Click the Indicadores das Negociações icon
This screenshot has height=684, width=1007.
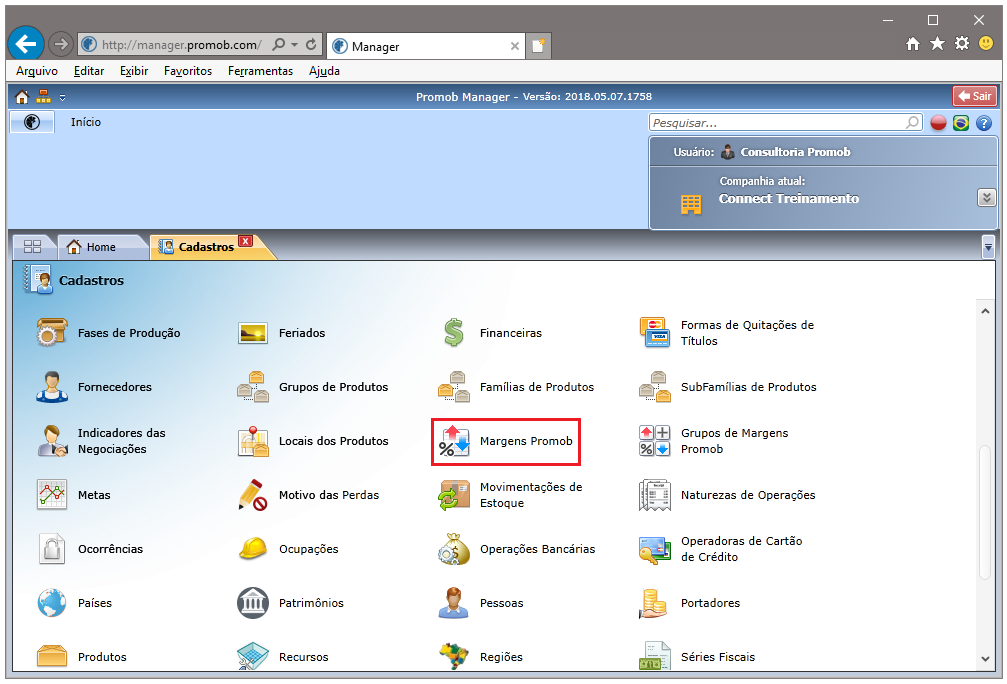52,441
